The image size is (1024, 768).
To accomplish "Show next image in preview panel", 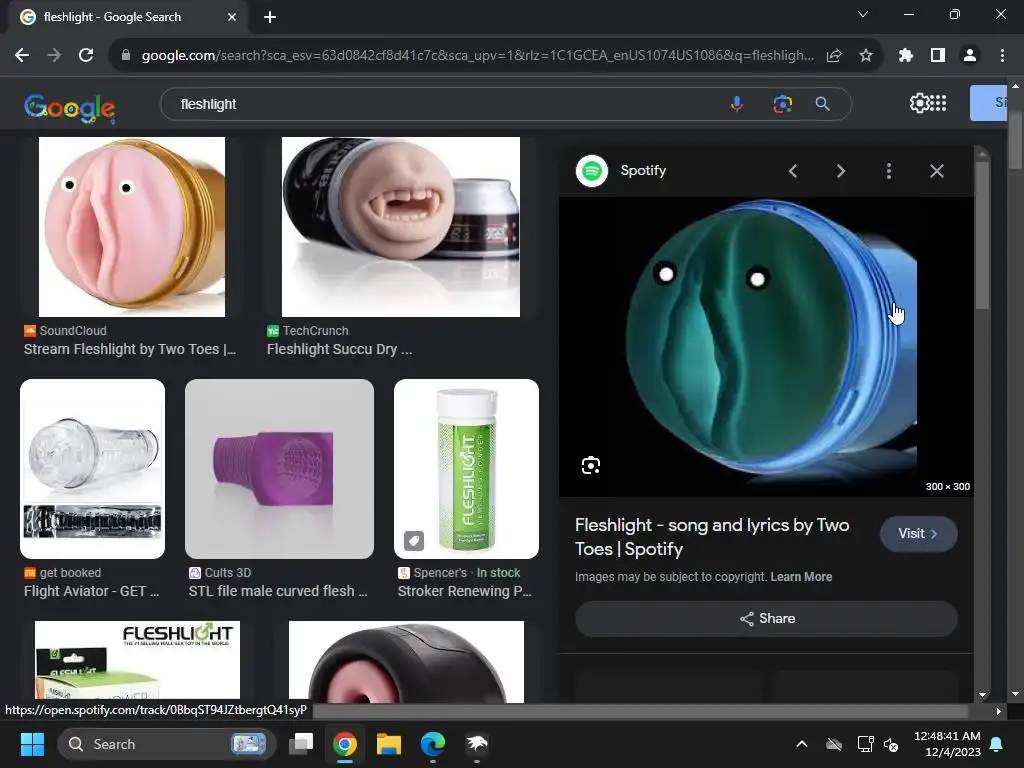I will (x=840, y=171).
